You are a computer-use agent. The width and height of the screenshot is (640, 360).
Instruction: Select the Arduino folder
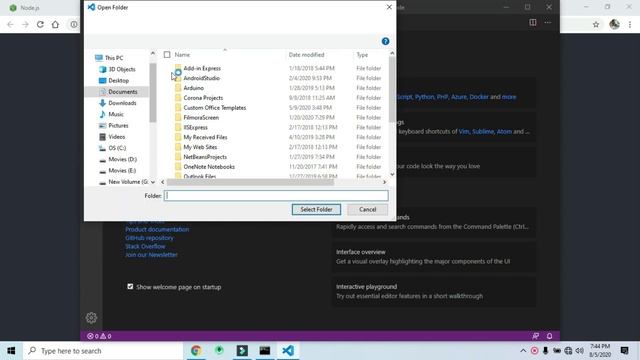click(x=193, y=88)
